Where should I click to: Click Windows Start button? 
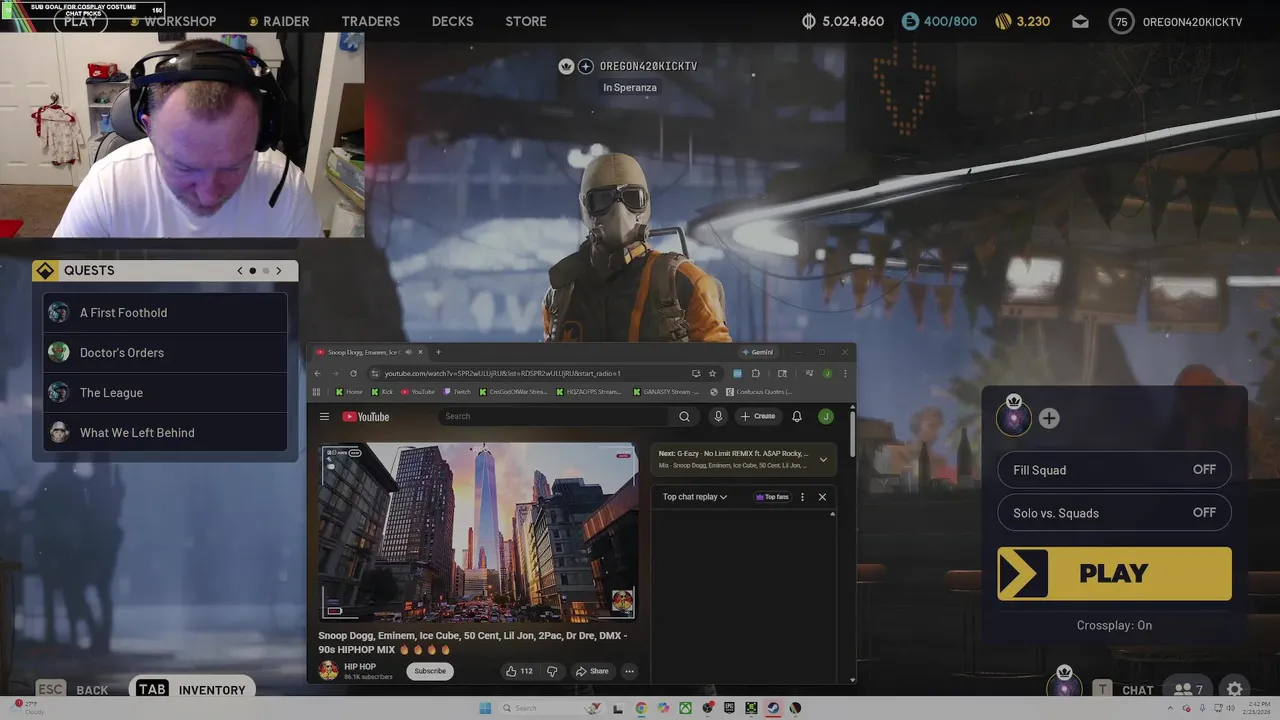click(x=485, y=708)
